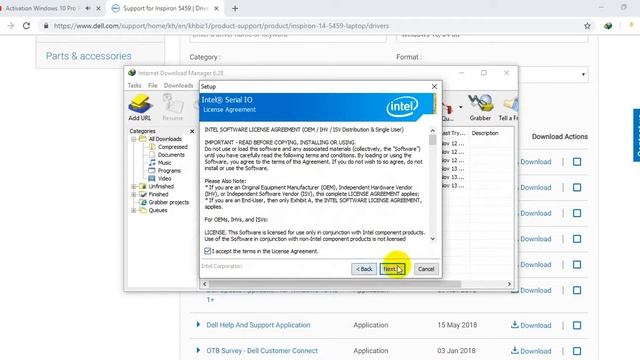Select the Programs category
The height and width of the screenshot is (360, 640).
[169, 171]
